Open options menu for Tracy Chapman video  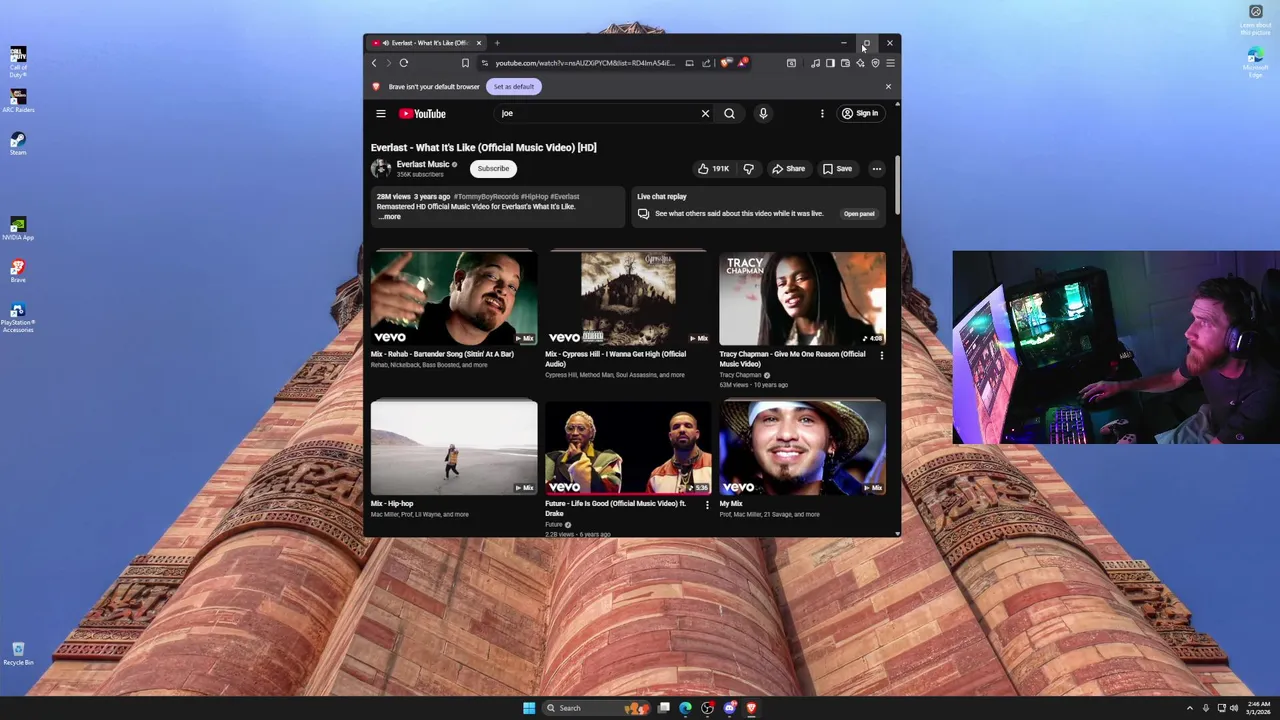click(881, 356)
